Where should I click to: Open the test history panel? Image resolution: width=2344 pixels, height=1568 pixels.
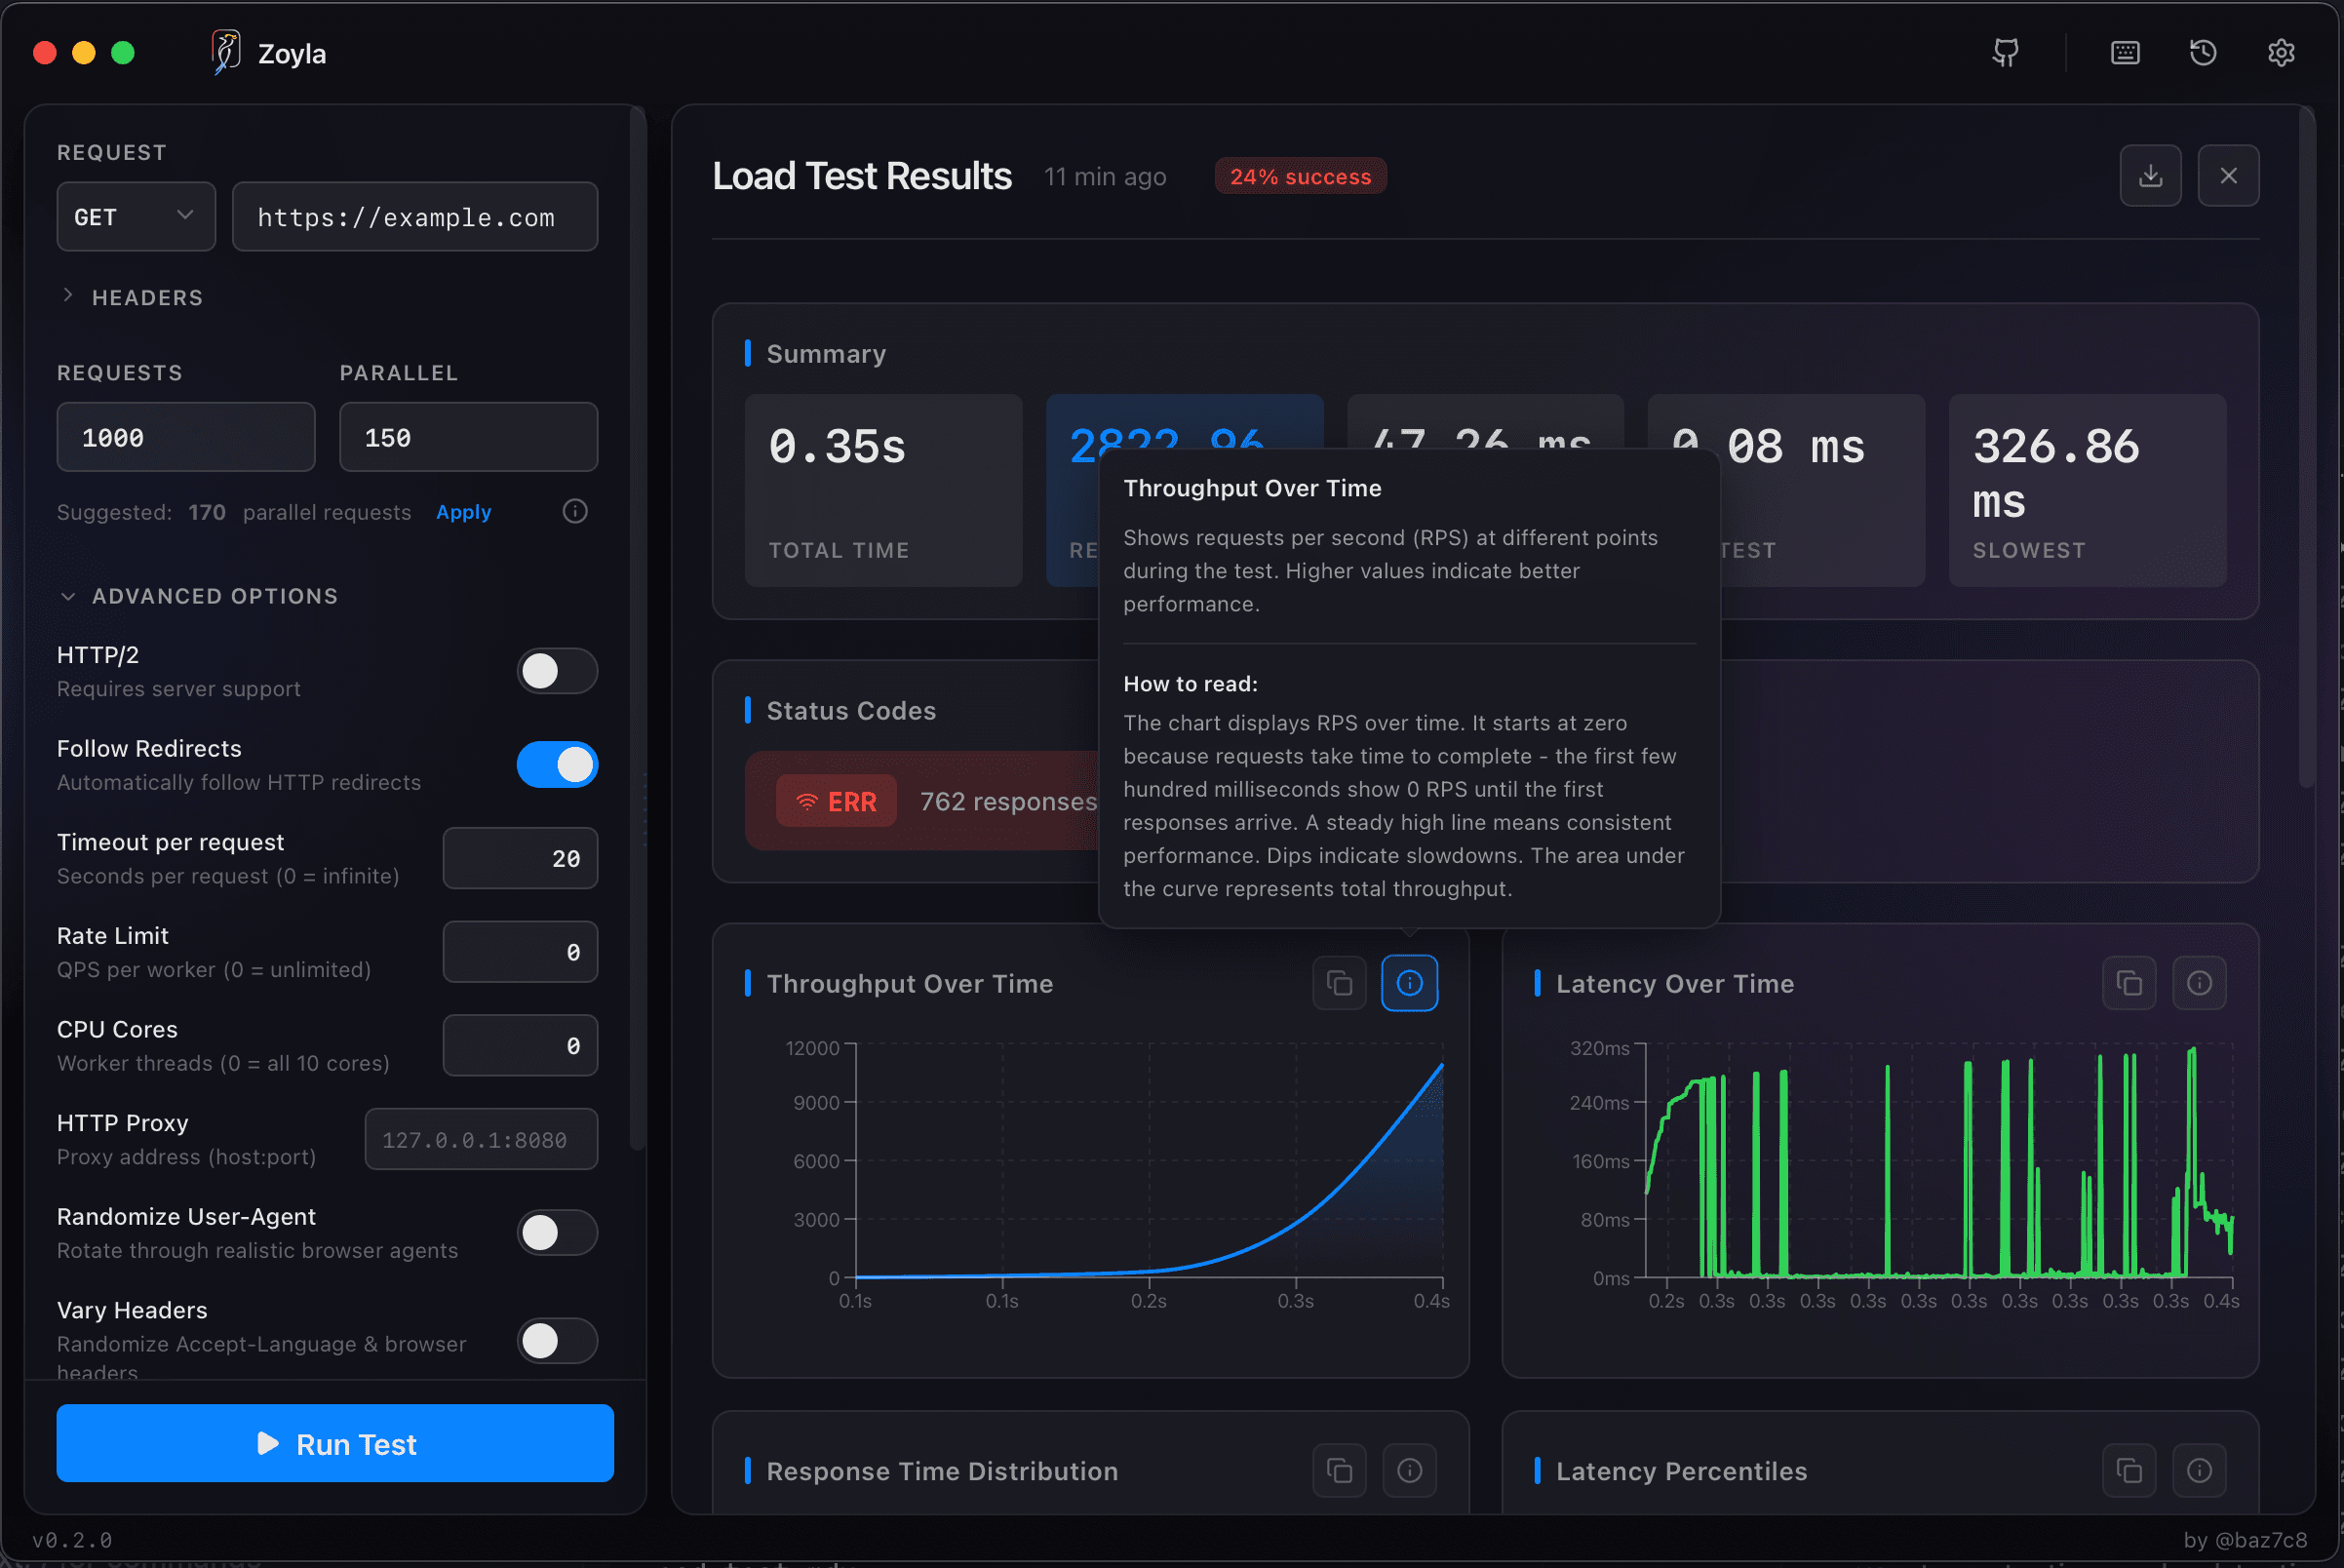(x=2203, y=52)
